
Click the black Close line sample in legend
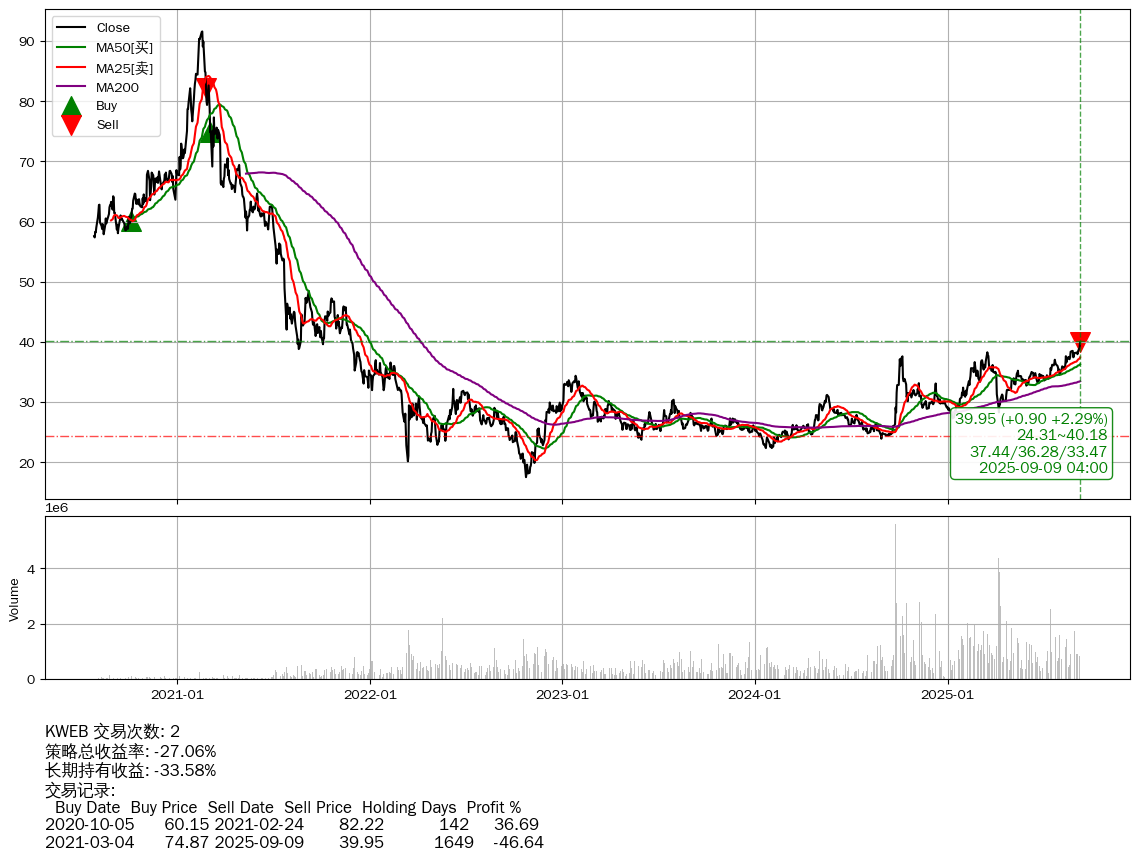71,28
